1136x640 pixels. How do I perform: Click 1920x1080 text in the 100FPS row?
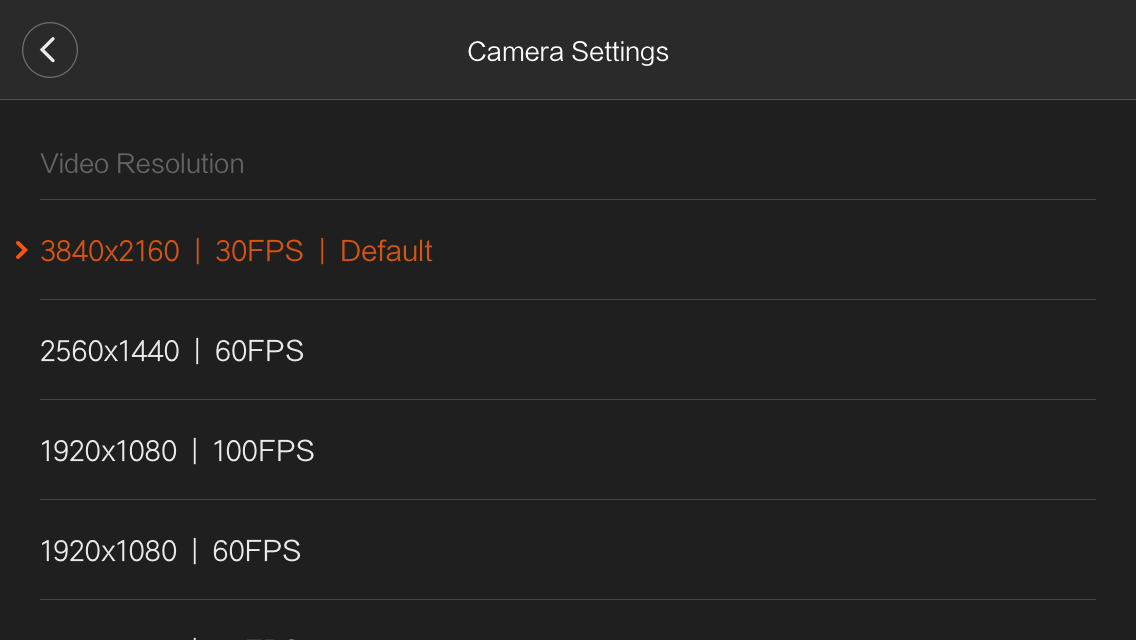click(x=109, y=451)
